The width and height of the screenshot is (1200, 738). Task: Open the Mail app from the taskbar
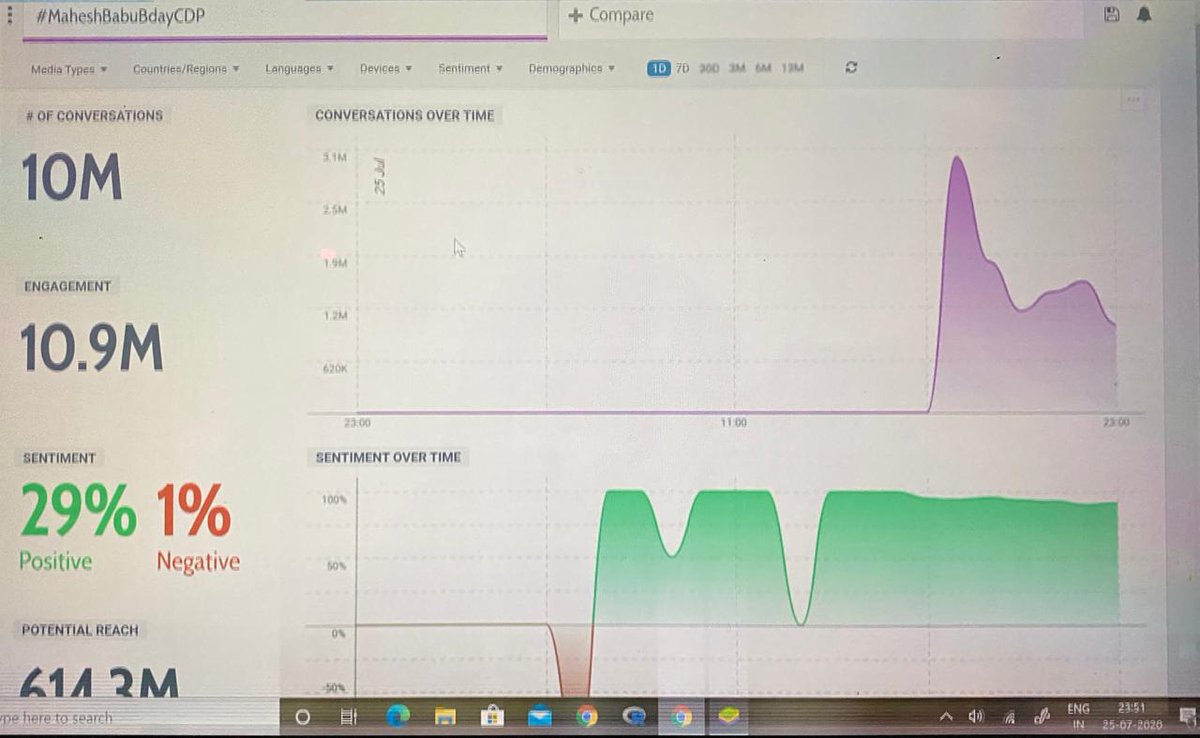point(539,717)
